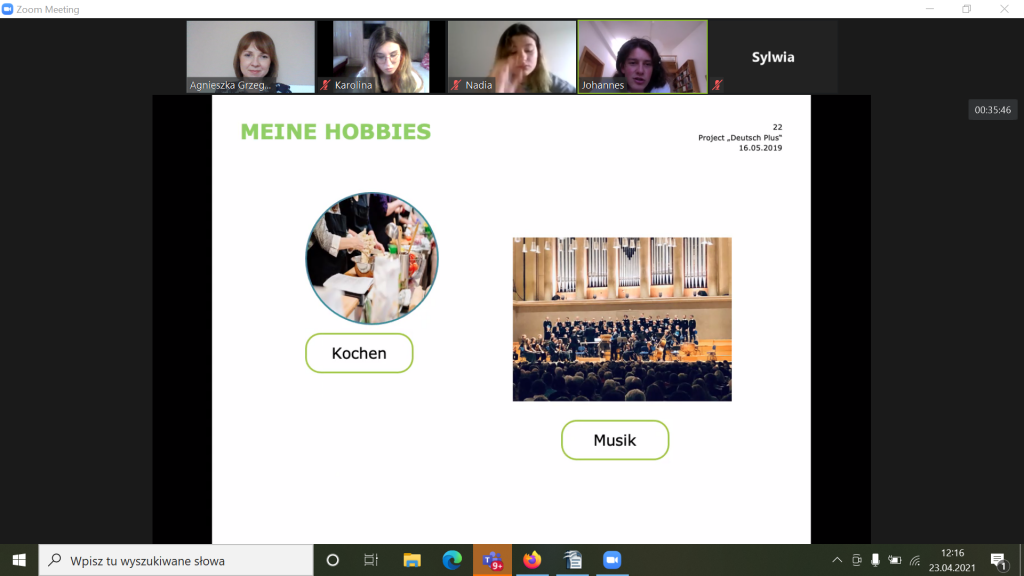The height and width of the screenshot is (576, 1024).
Task: Click Karolina's muted microphone icon
Action: click(x=325, y=85)
